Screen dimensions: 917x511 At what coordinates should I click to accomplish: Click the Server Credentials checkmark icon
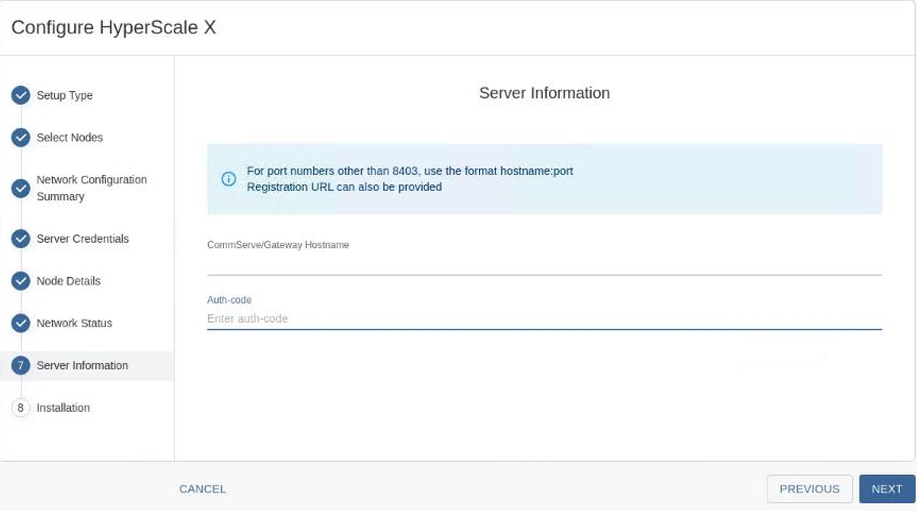[20, 239]
